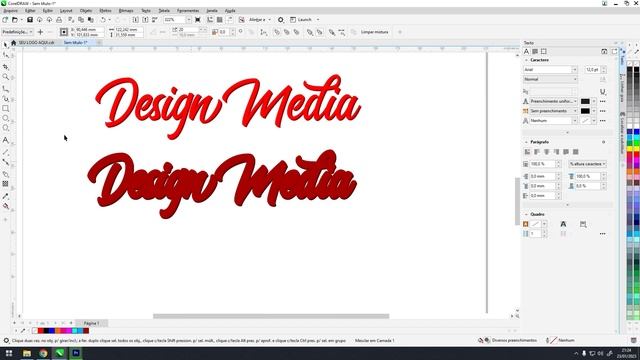640x360 pixels.
Task: Collapse the Parágrafo section
Action: pyautogui.click(x=526, y=142)
